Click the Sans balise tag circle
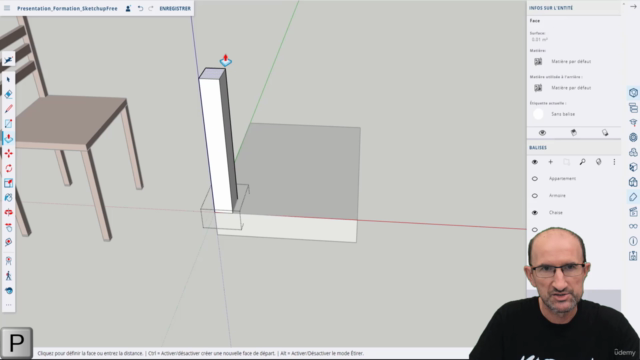Viewport: 640px width, 360px height. point(538,114)
